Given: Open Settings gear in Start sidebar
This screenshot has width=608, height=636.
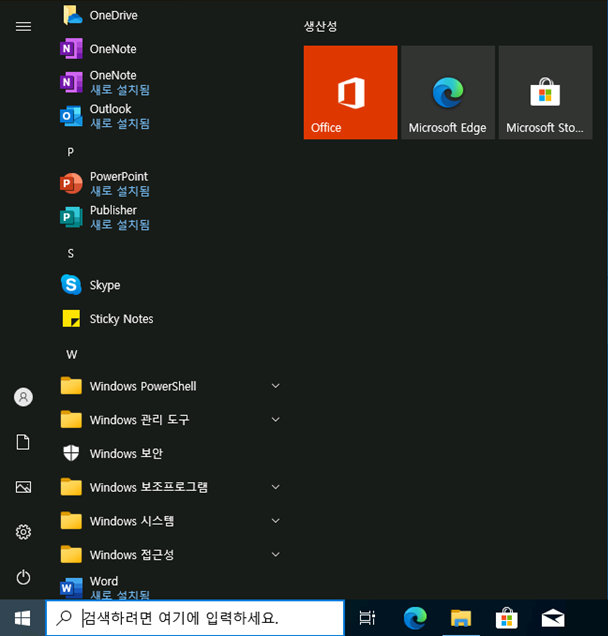Looking at the screenshot, I should [x=23, y=532].
